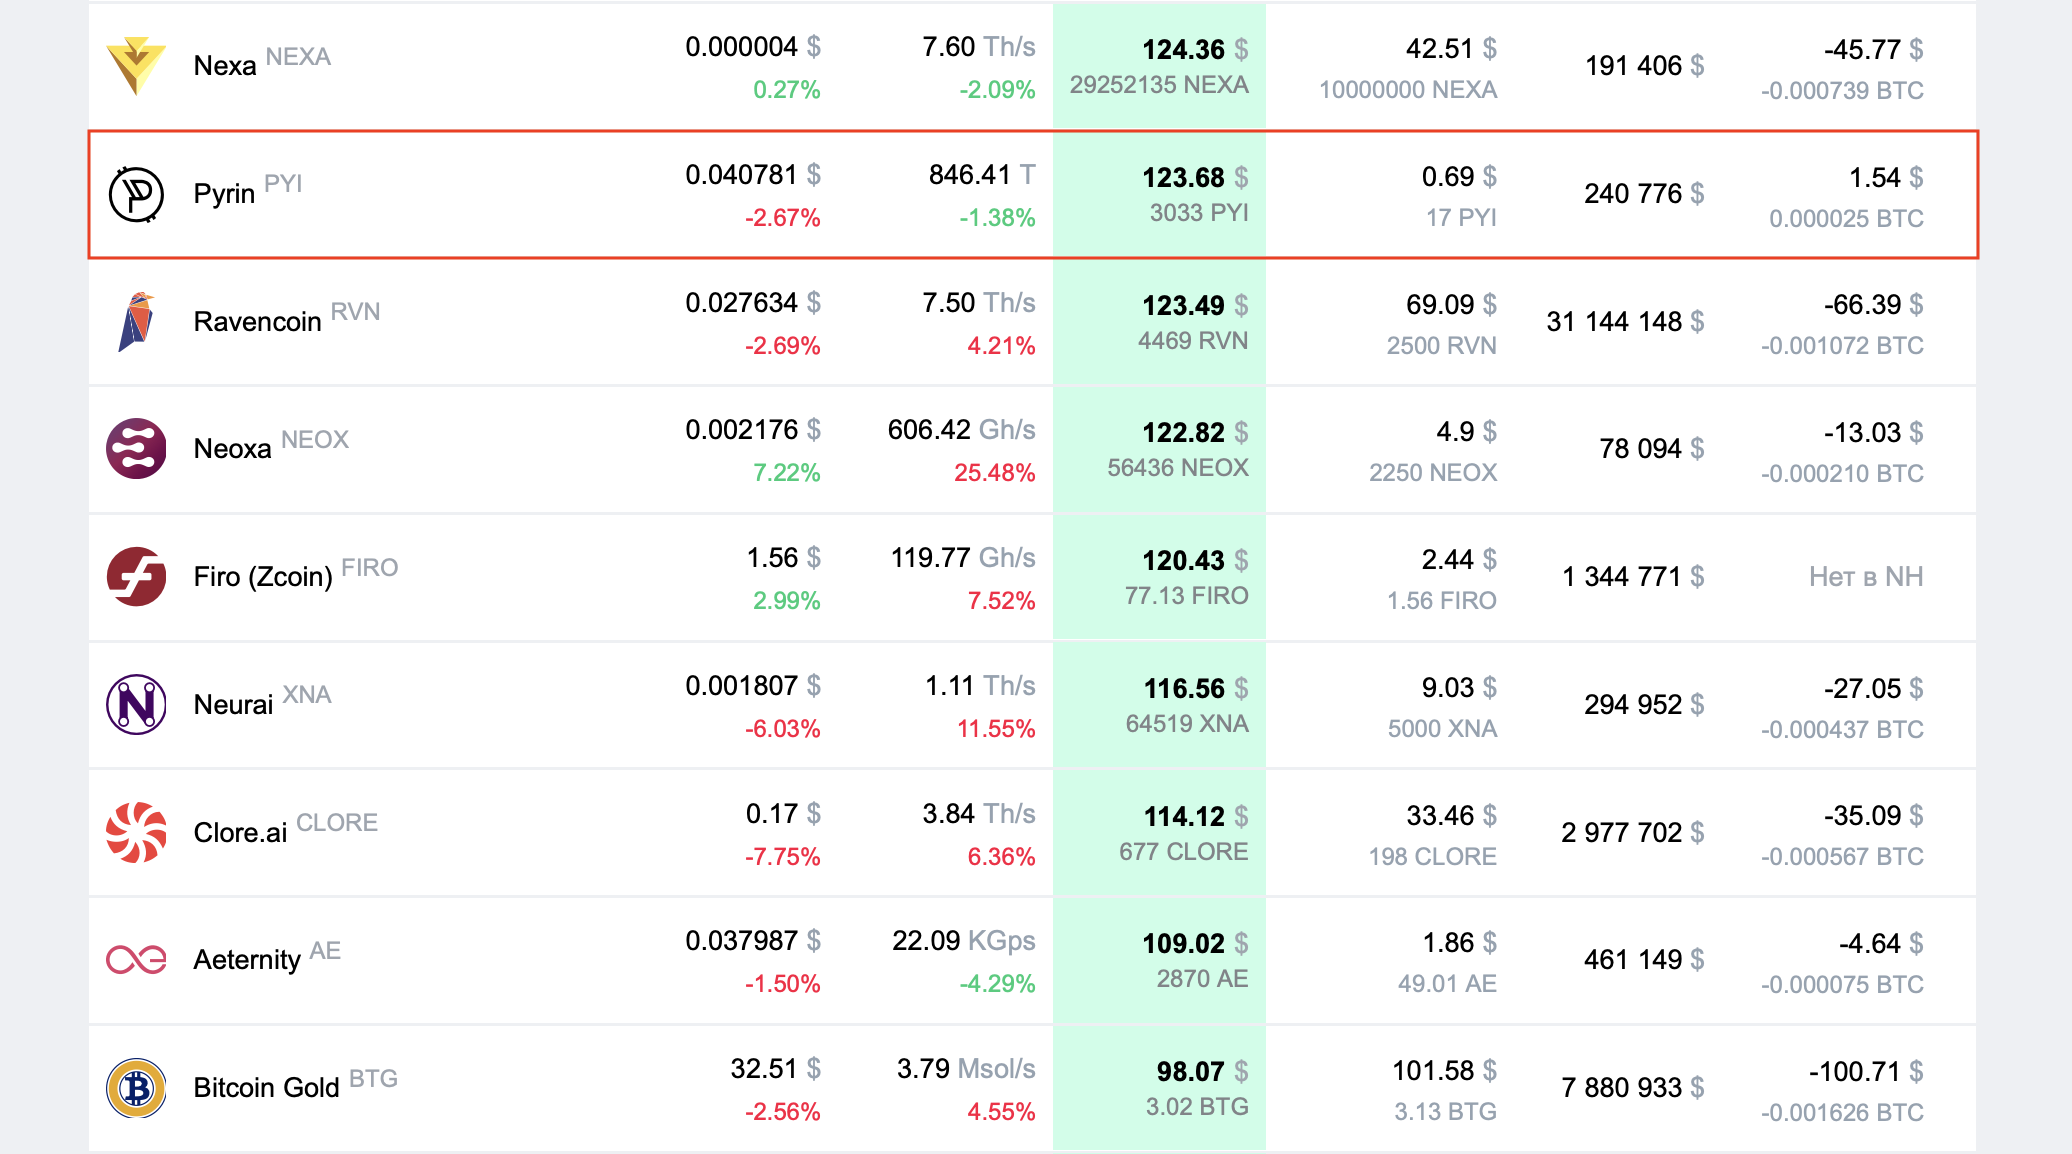
Task: Click the FIRO ticker label
Action: (x=369, y=567)
